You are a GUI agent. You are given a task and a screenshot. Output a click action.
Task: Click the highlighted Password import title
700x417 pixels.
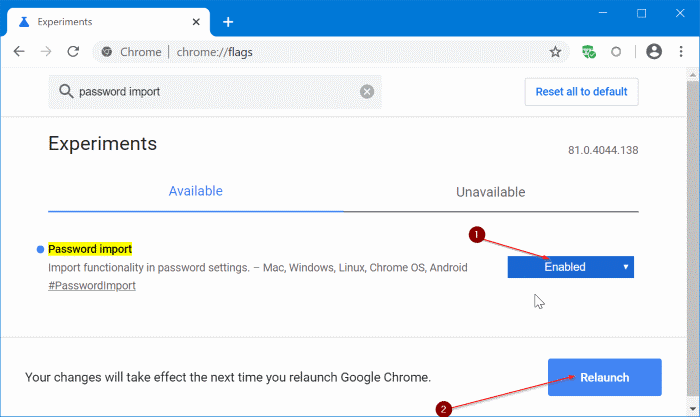90,249
